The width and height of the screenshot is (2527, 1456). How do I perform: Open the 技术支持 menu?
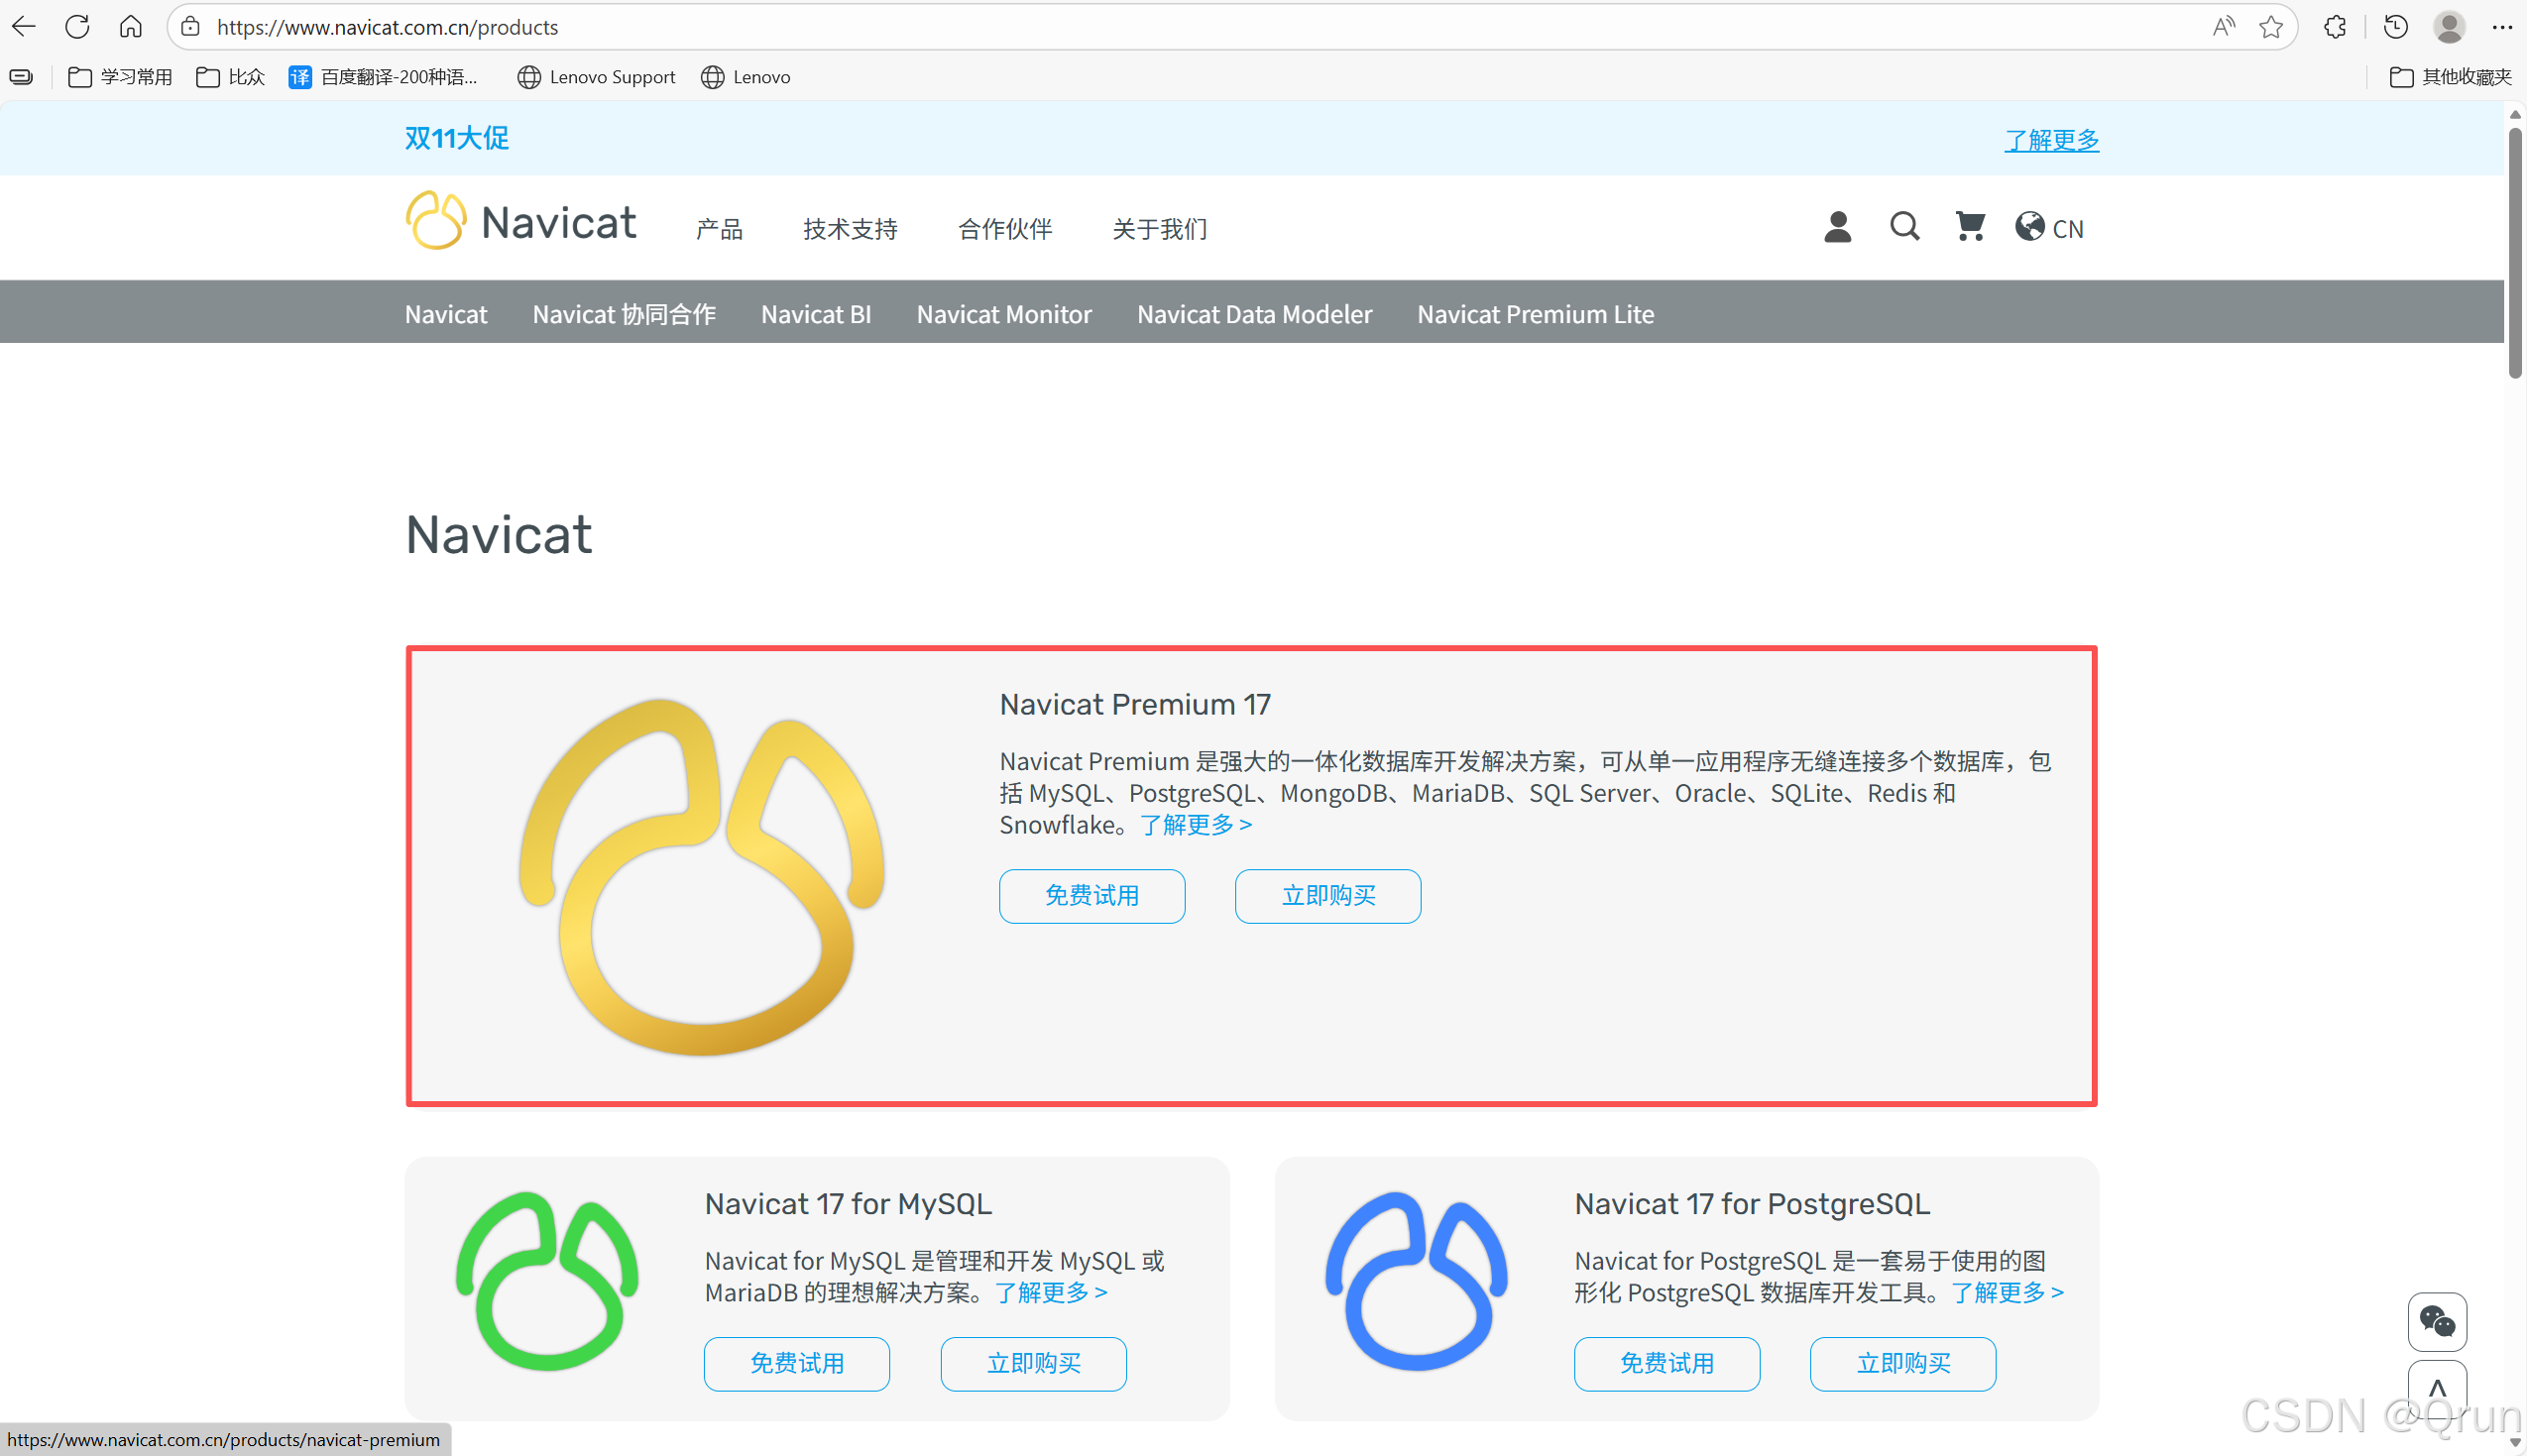850,229
